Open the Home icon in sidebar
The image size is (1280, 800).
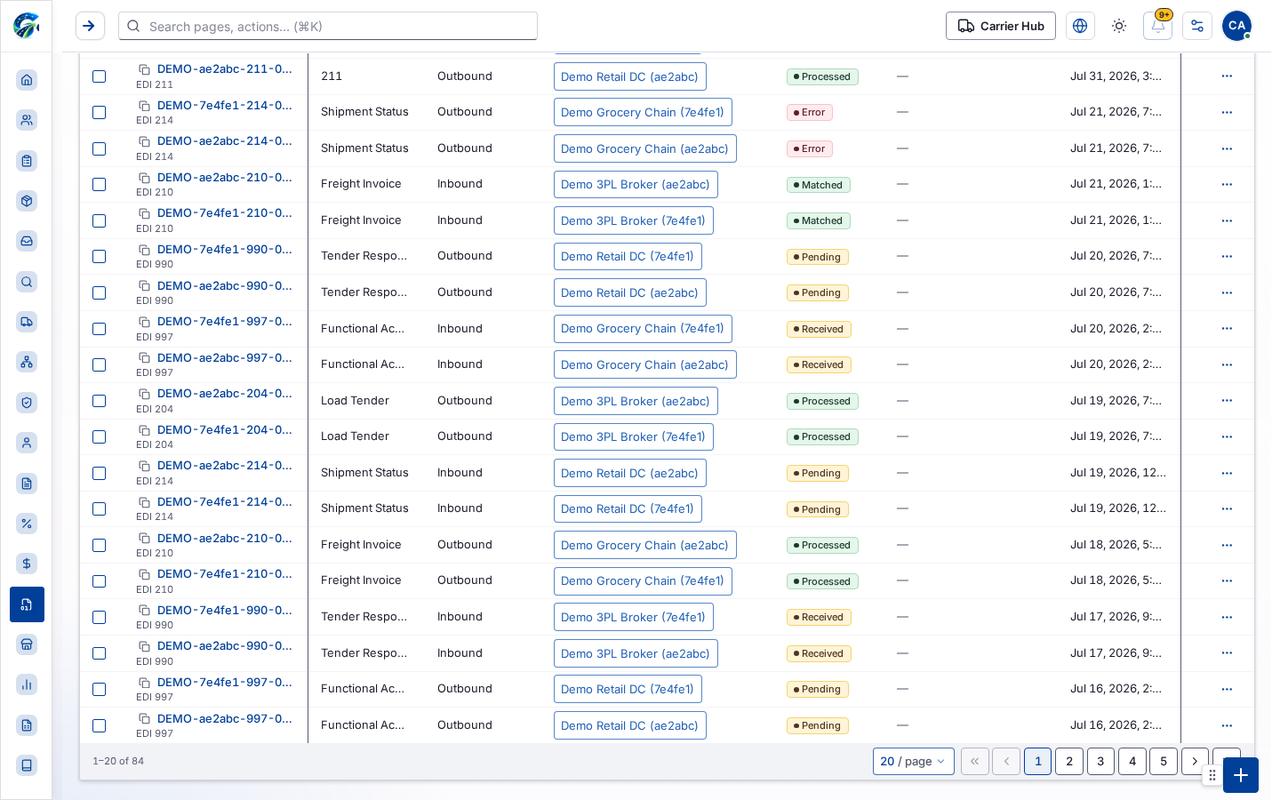pos(27,80)
